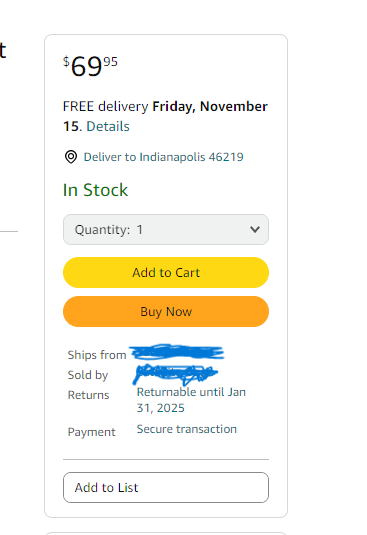Click the location pin icon

coord(71,157)
